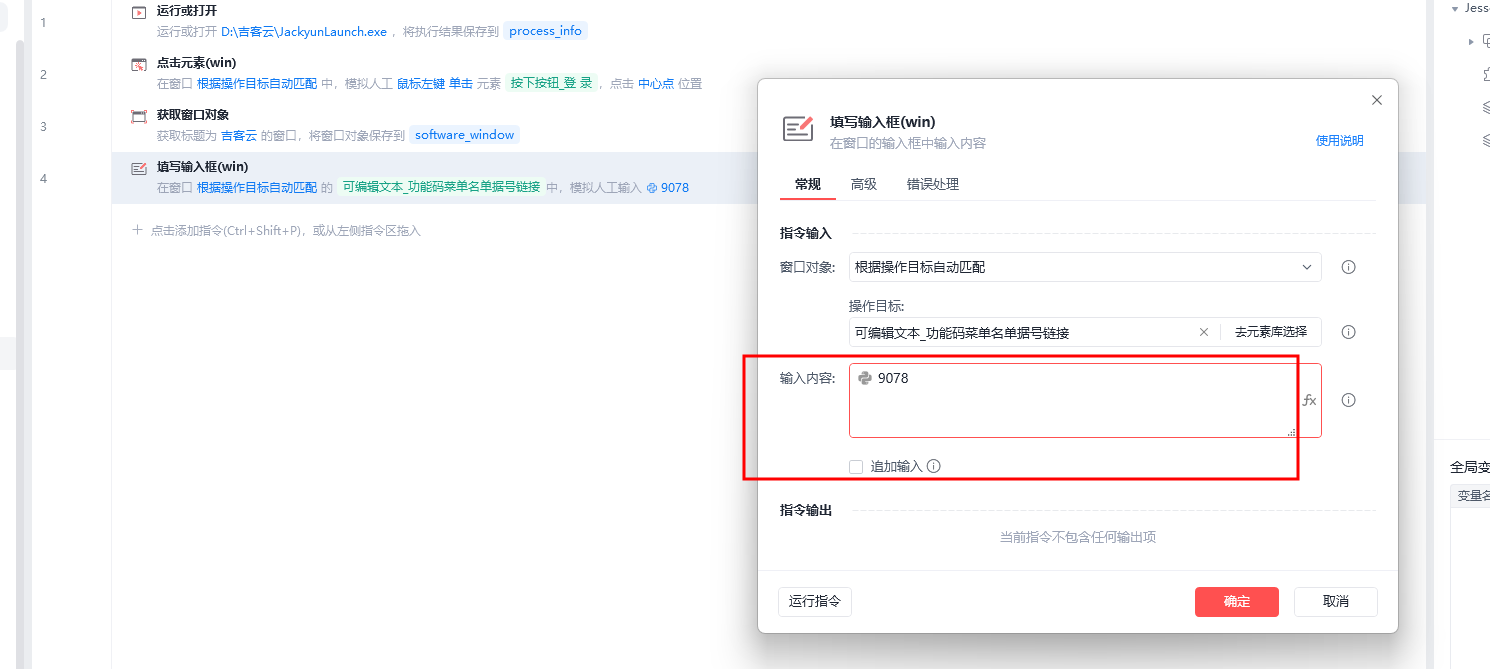Open the fx expression editor icon
Image resolution: width=1490 pixels, height=669 pixels.
point(1309,400)
